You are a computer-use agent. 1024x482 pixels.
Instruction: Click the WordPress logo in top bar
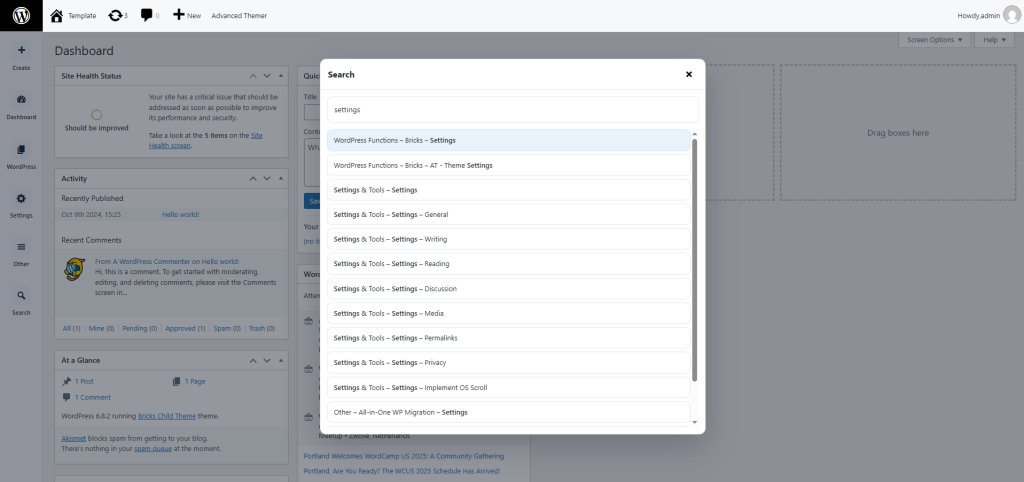click(x=21, y=15)
